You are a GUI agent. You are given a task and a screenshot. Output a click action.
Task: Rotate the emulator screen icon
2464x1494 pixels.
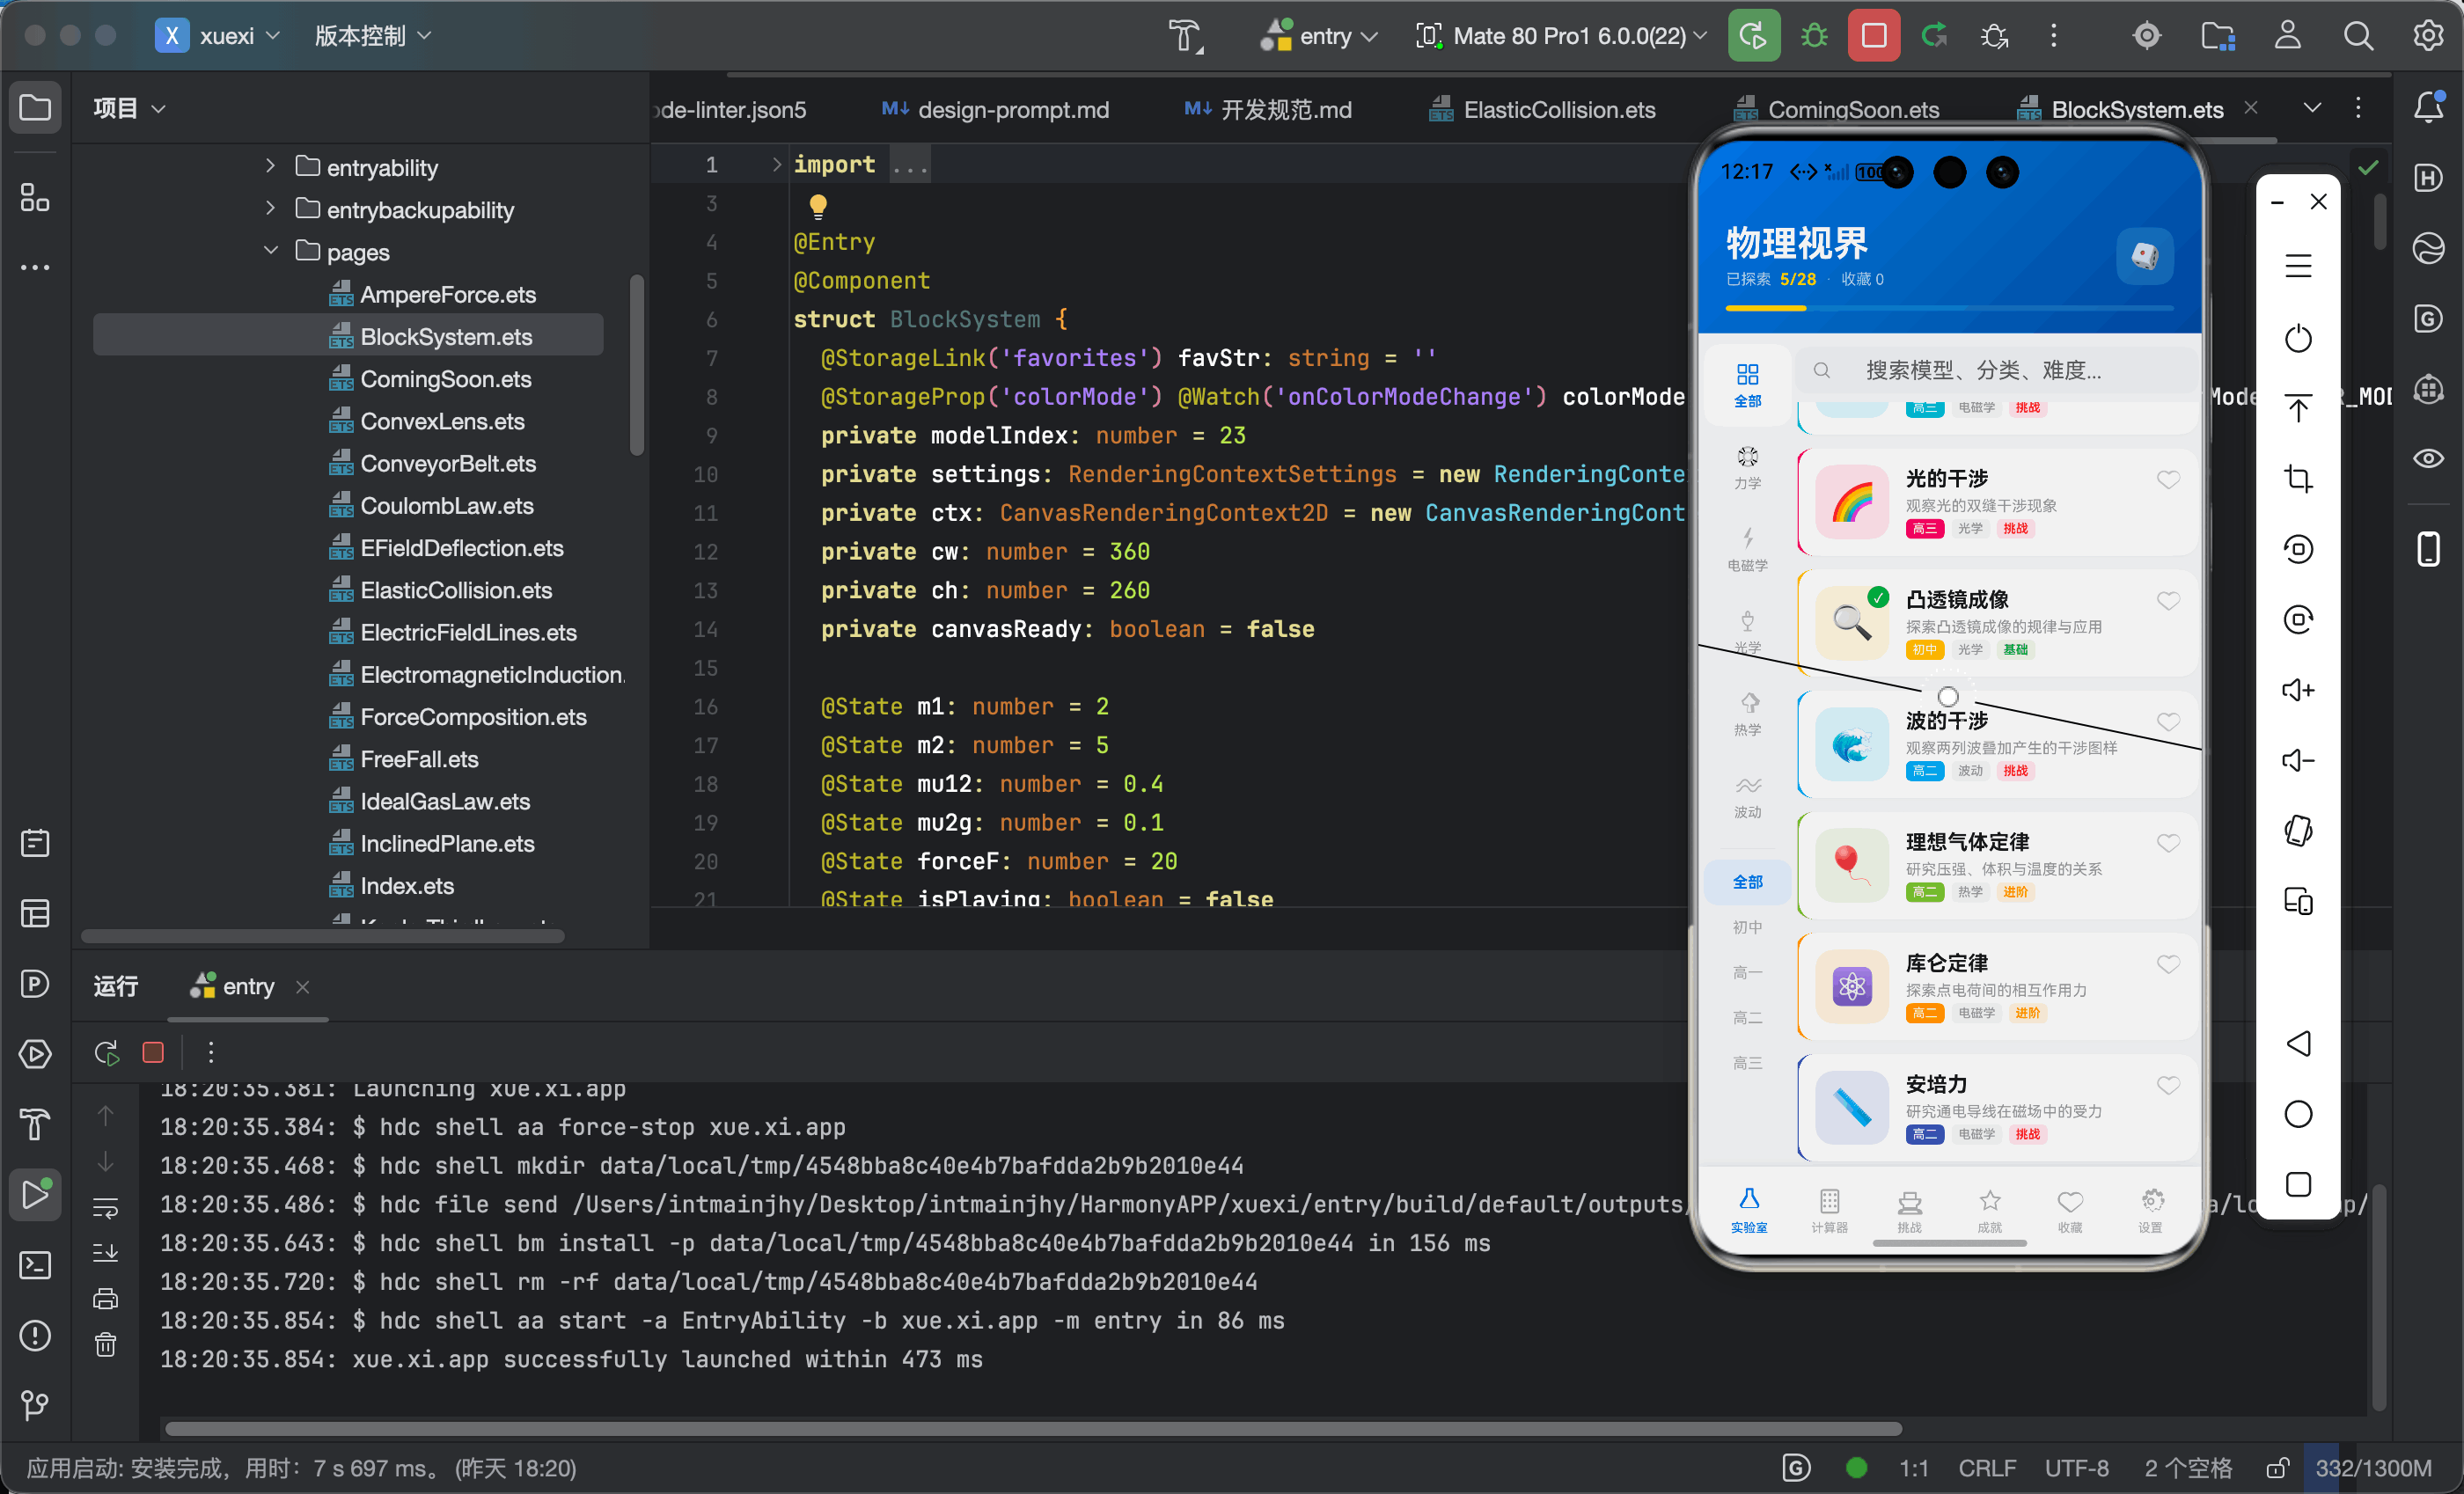(2298, 830)
